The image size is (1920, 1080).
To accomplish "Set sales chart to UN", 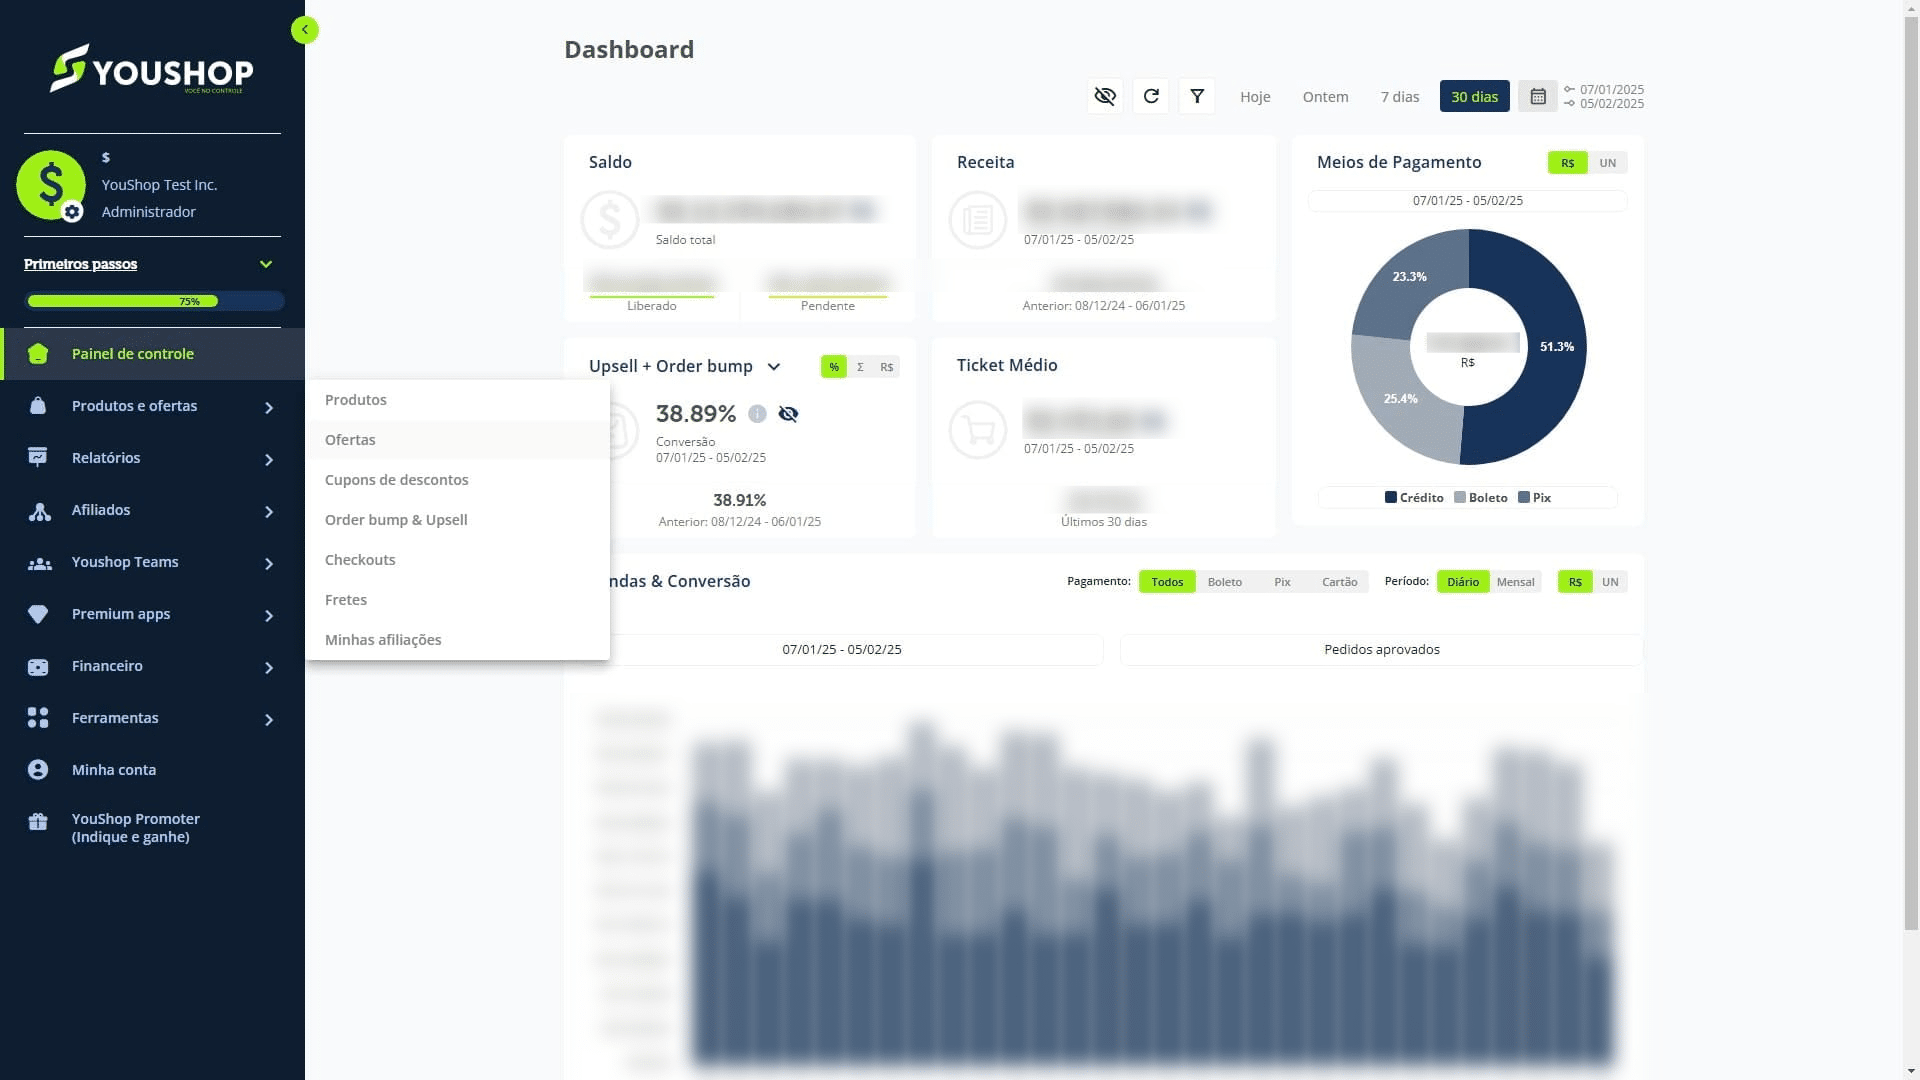I will 1610,582.
